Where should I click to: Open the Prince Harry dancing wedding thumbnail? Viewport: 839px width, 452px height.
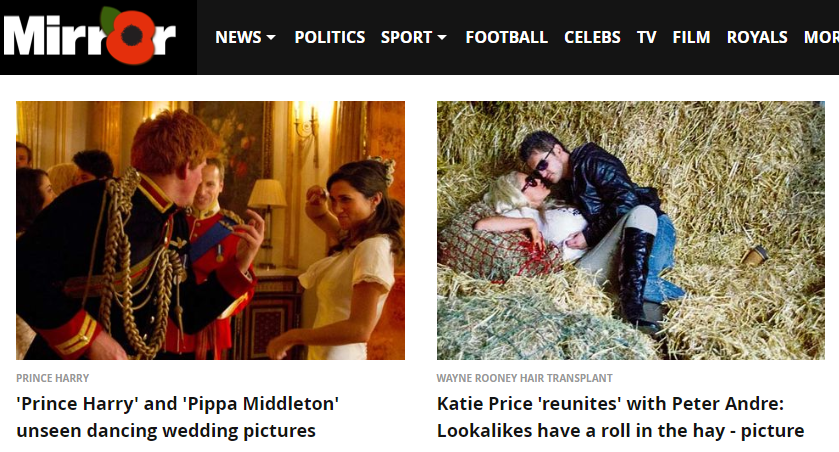[x=210, y=230]
